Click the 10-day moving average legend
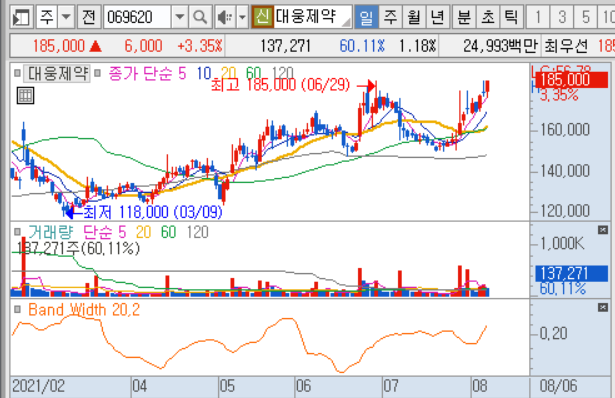Screen dimensions: 615x398 [x=204, y=73]
